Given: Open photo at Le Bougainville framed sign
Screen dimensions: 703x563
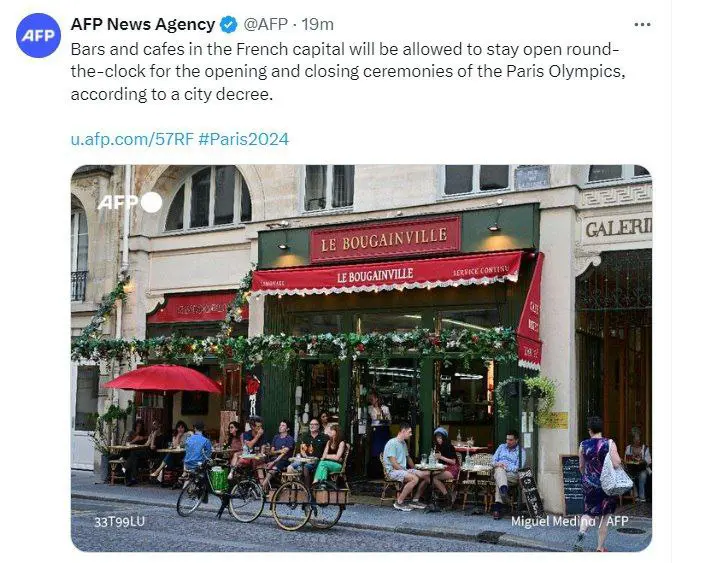Looking at the screenshot, I should tap(385, 240).
